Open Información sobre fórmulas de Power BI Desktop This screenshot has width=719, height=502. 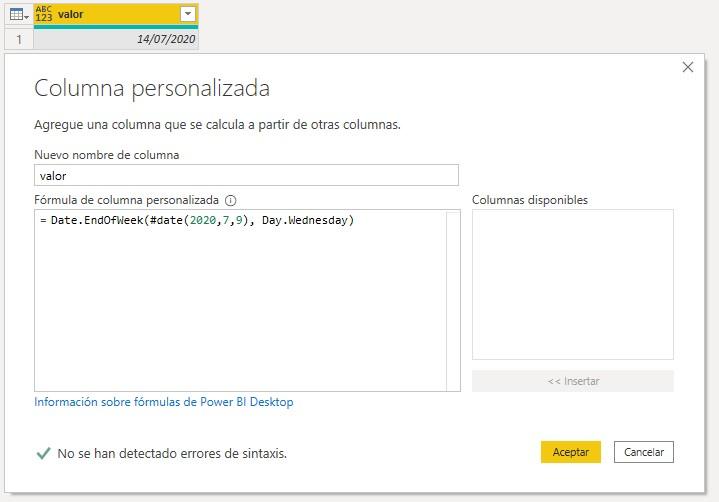click(164, 402)
